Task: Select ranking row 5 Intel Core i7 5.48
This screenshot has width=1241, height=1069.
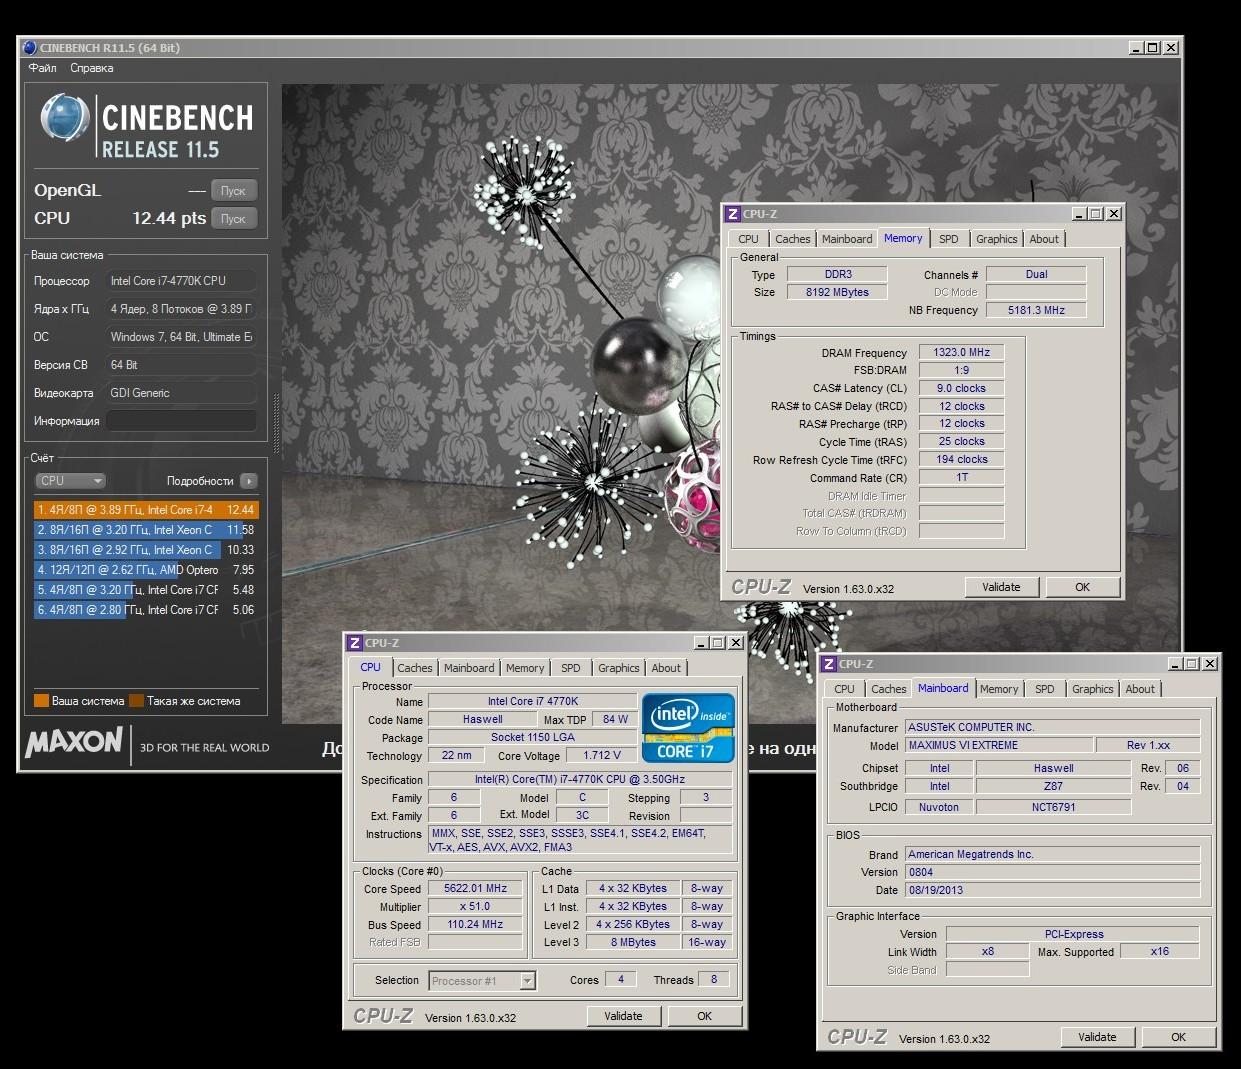Action: 146,590
